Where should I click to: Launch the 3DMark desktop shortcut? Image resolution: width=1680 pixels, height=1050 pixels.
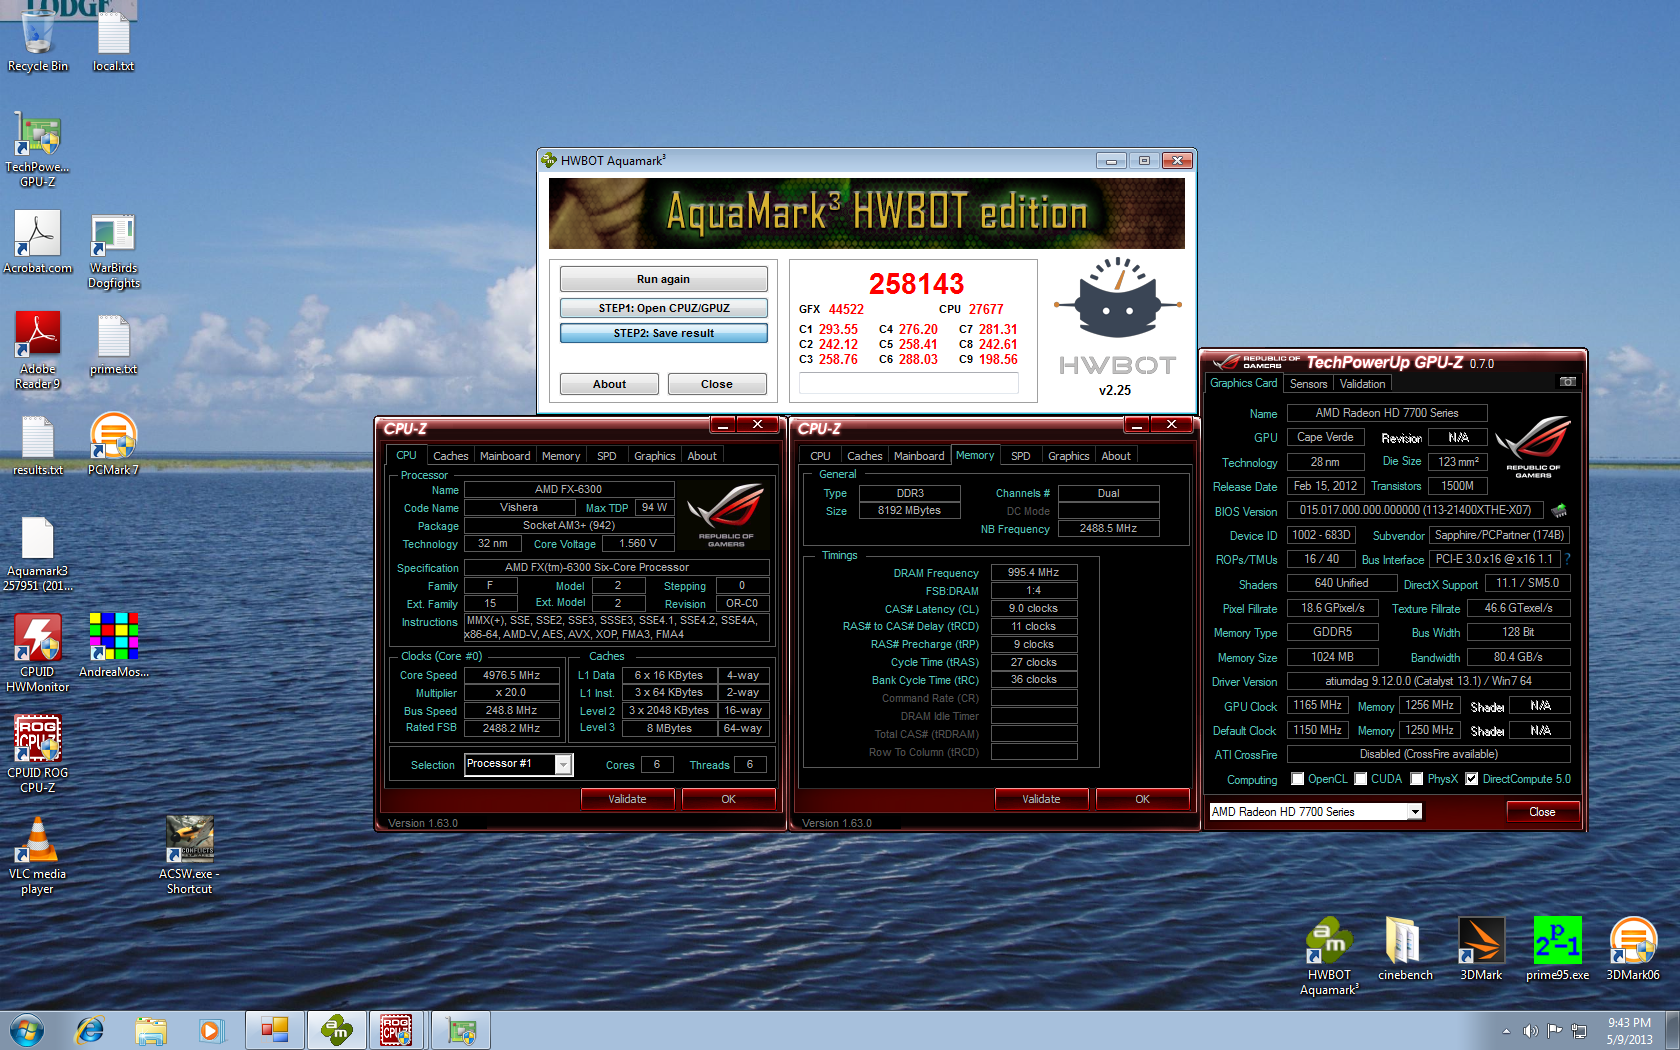[1481, 949]
